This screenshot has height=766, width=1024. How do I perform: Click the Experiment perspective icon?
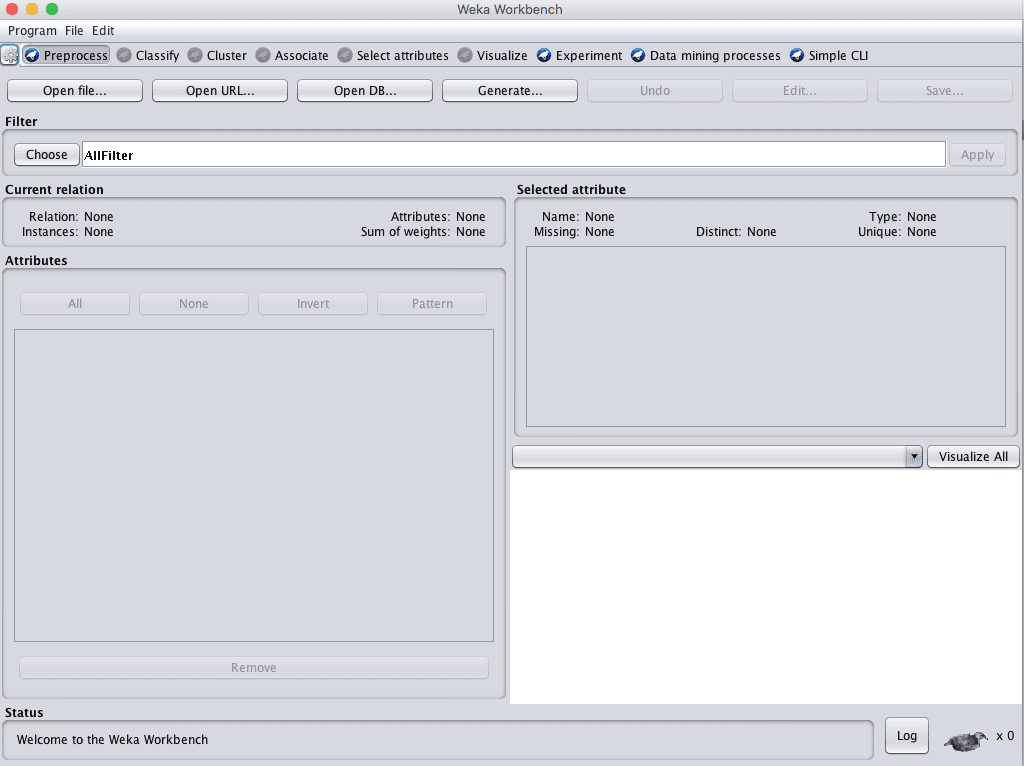pos(544,56)
